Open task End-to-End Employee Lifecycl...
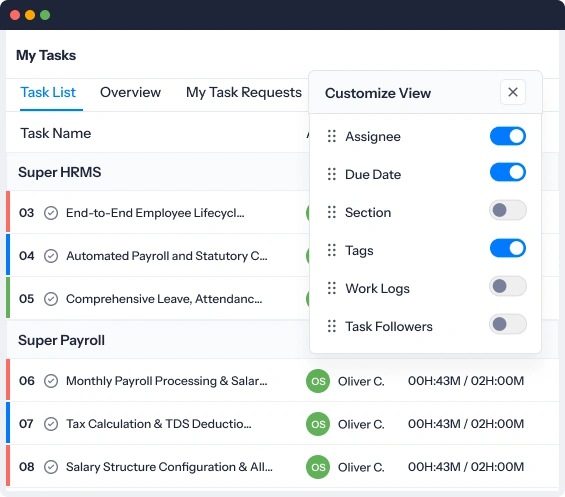 155,213
